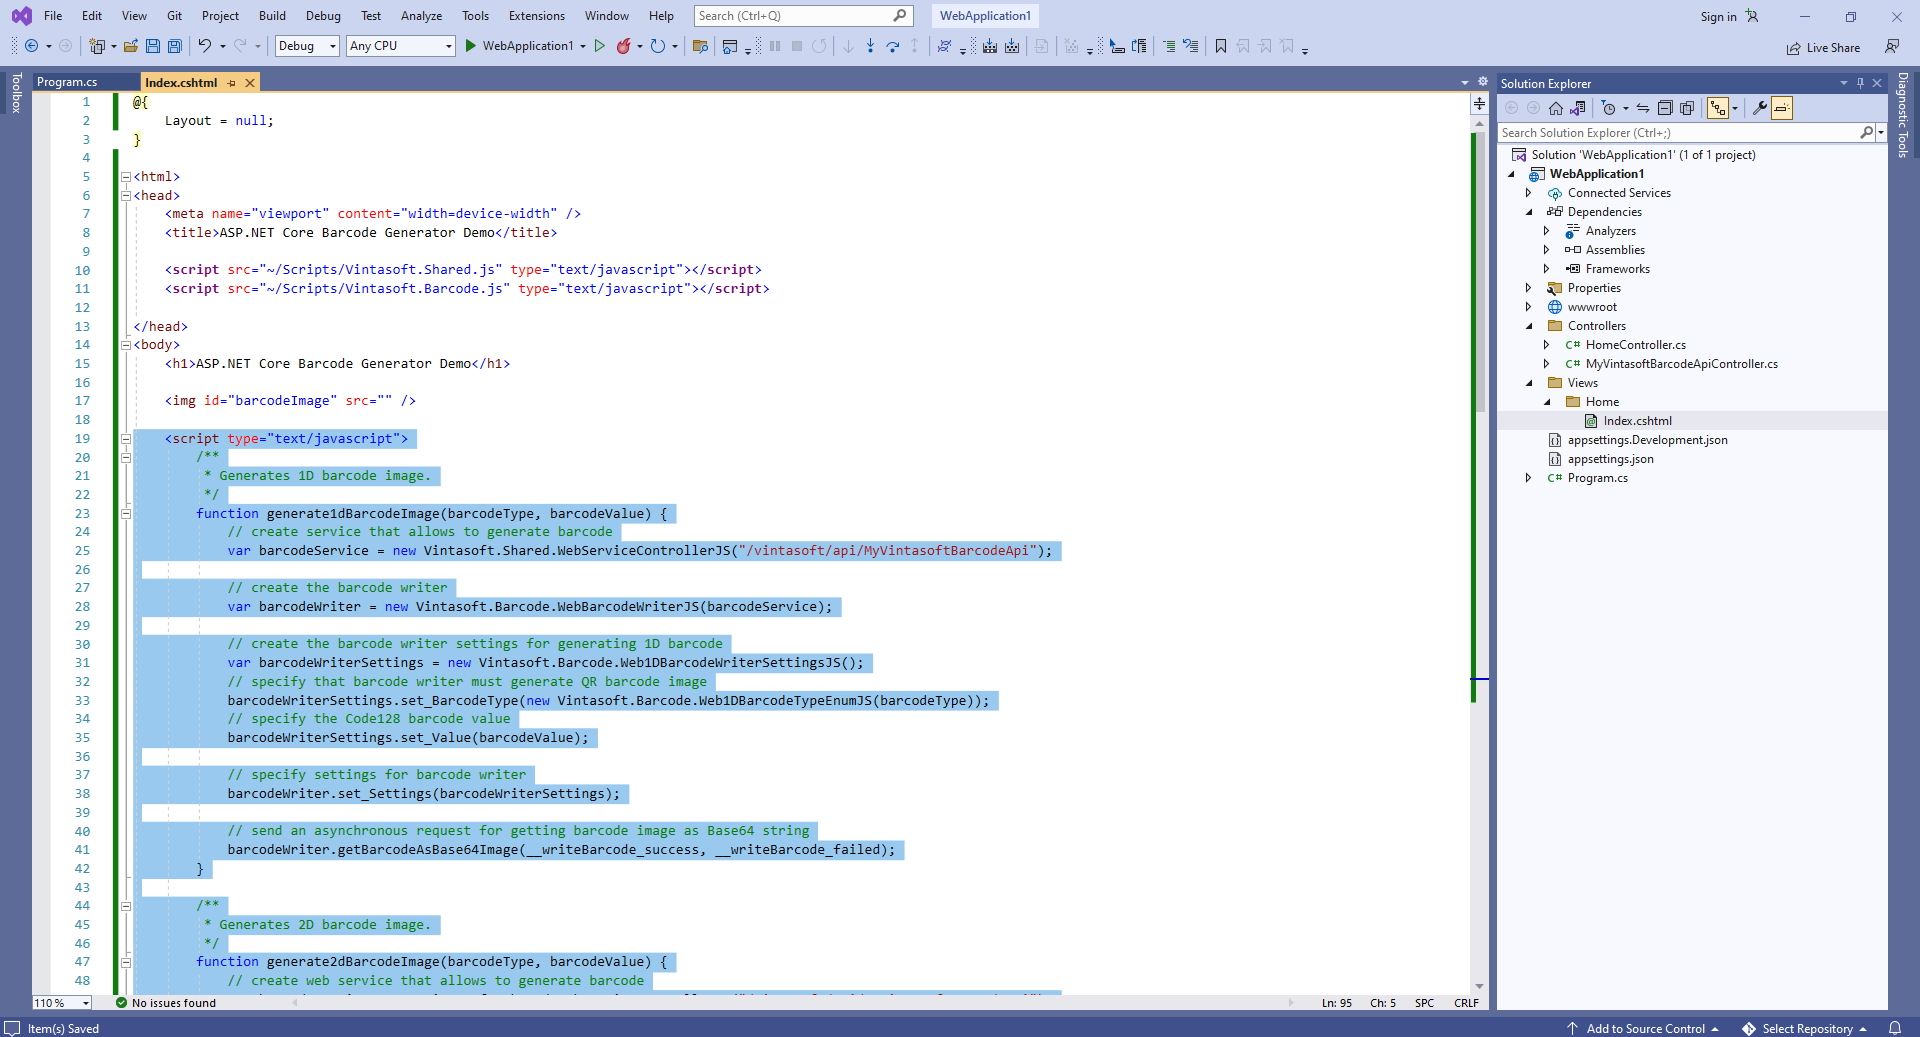Toggle pin on the Index.cshtml tab
The image size is (1920, 1037).
(232, 83)
